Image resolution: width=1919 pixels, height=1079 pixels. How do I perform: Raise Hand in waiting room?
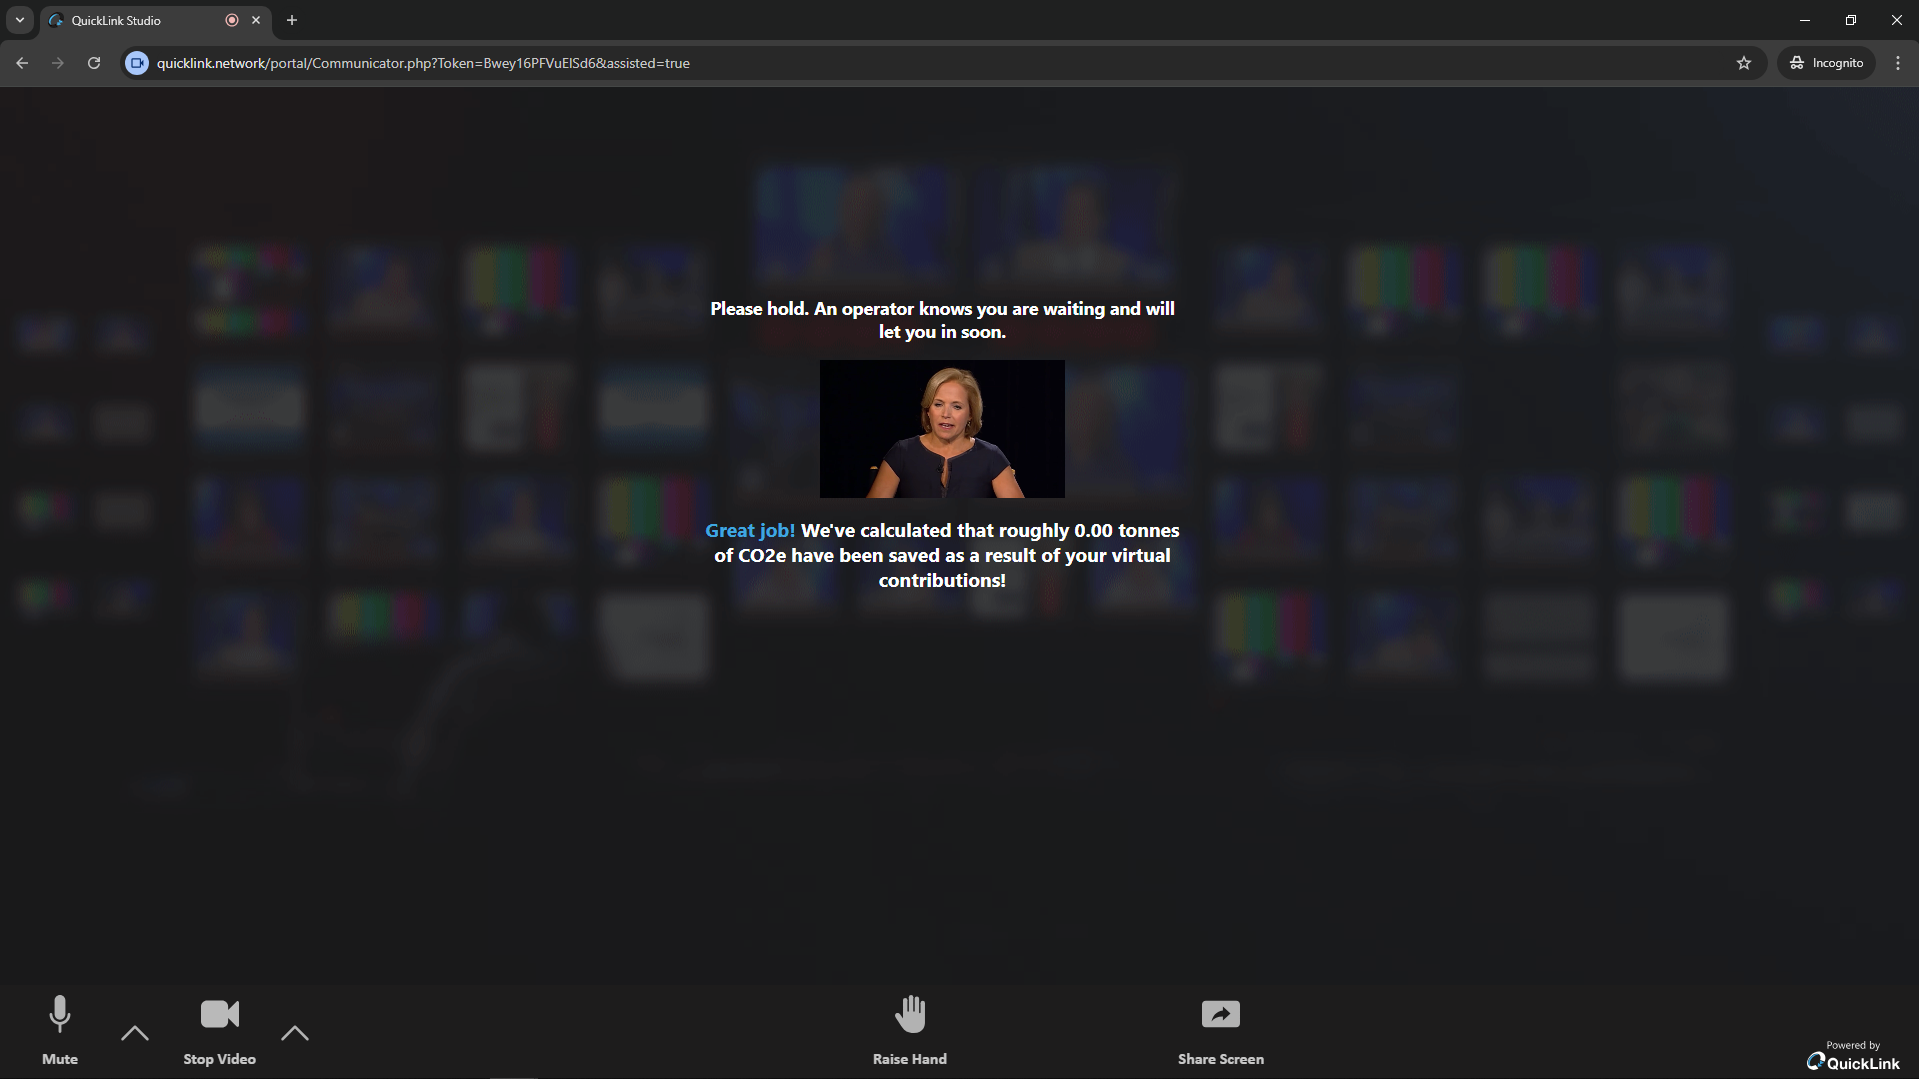909,1028
